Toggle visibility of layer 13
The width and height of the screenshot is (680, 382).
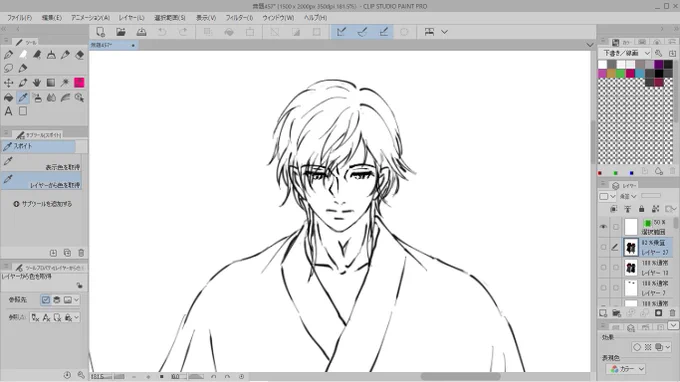coord(603,268)
